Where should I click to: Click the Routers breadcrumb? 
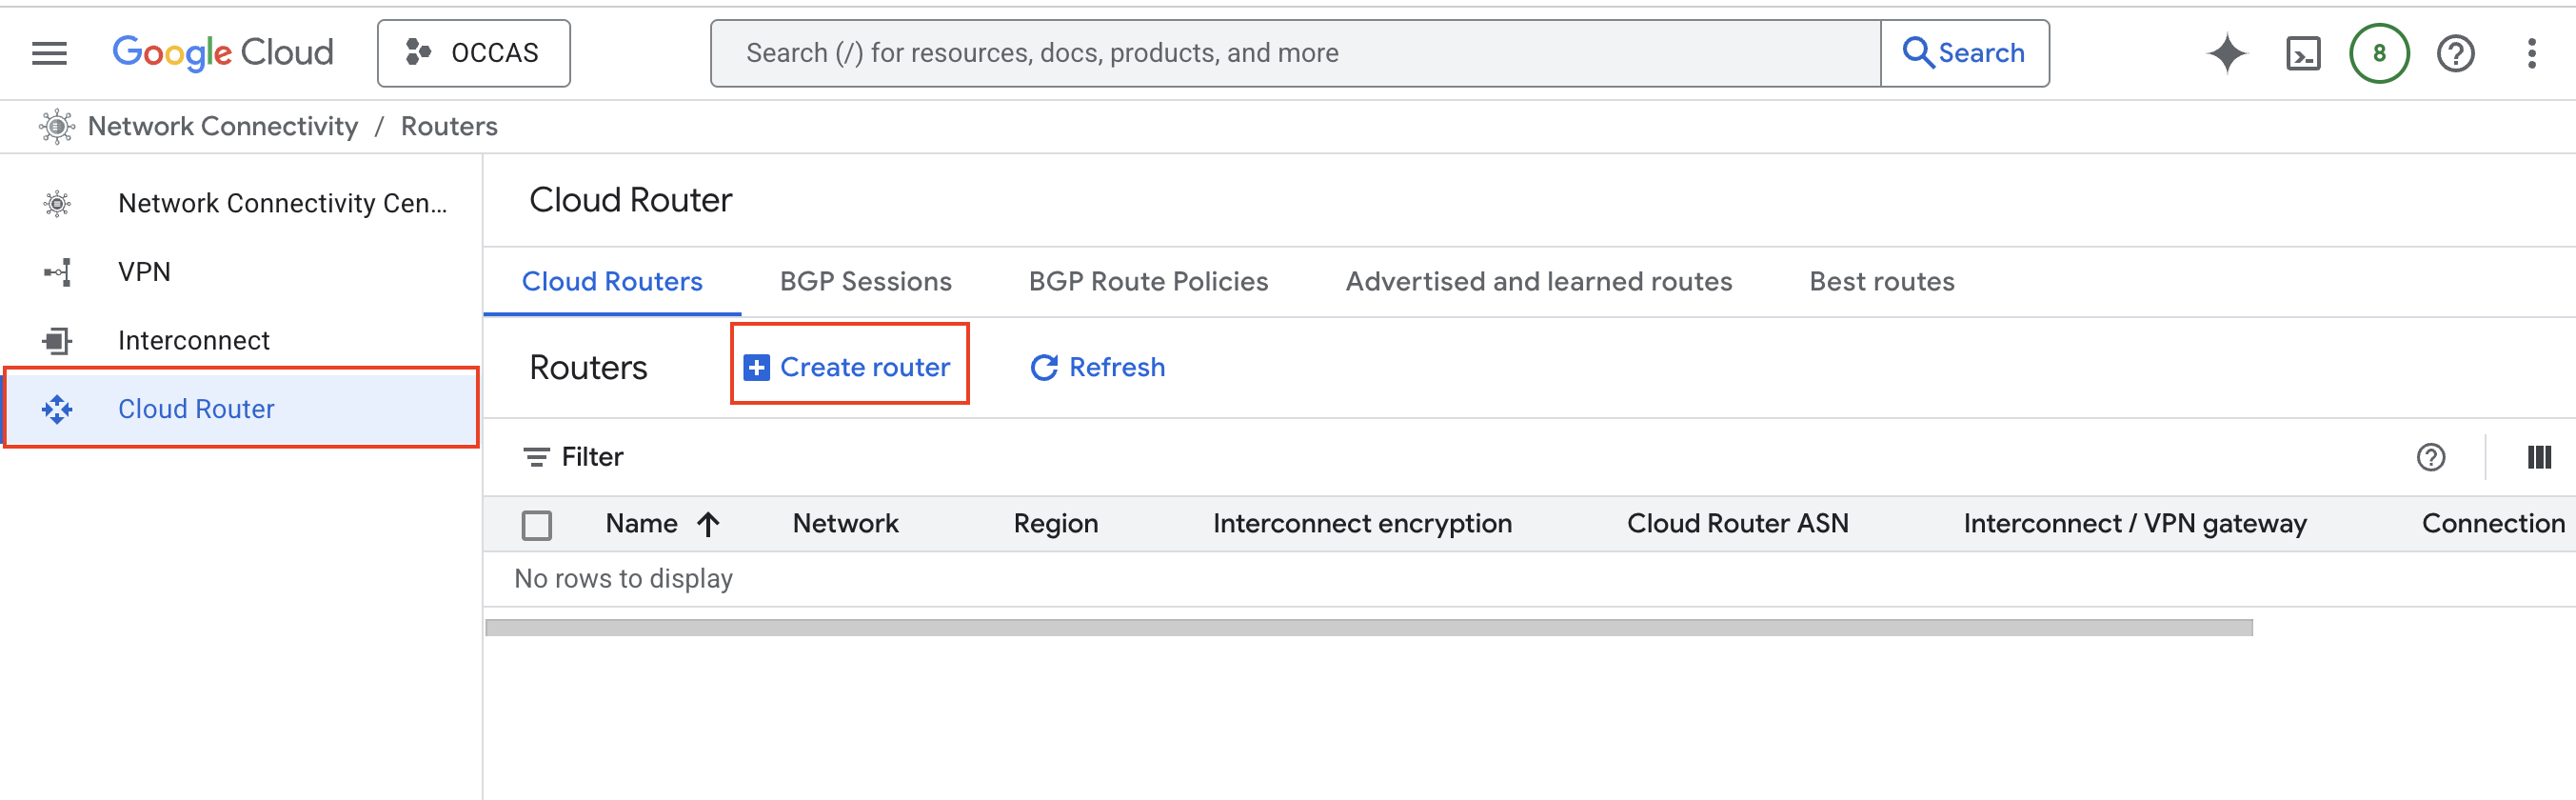click(449, 126)
